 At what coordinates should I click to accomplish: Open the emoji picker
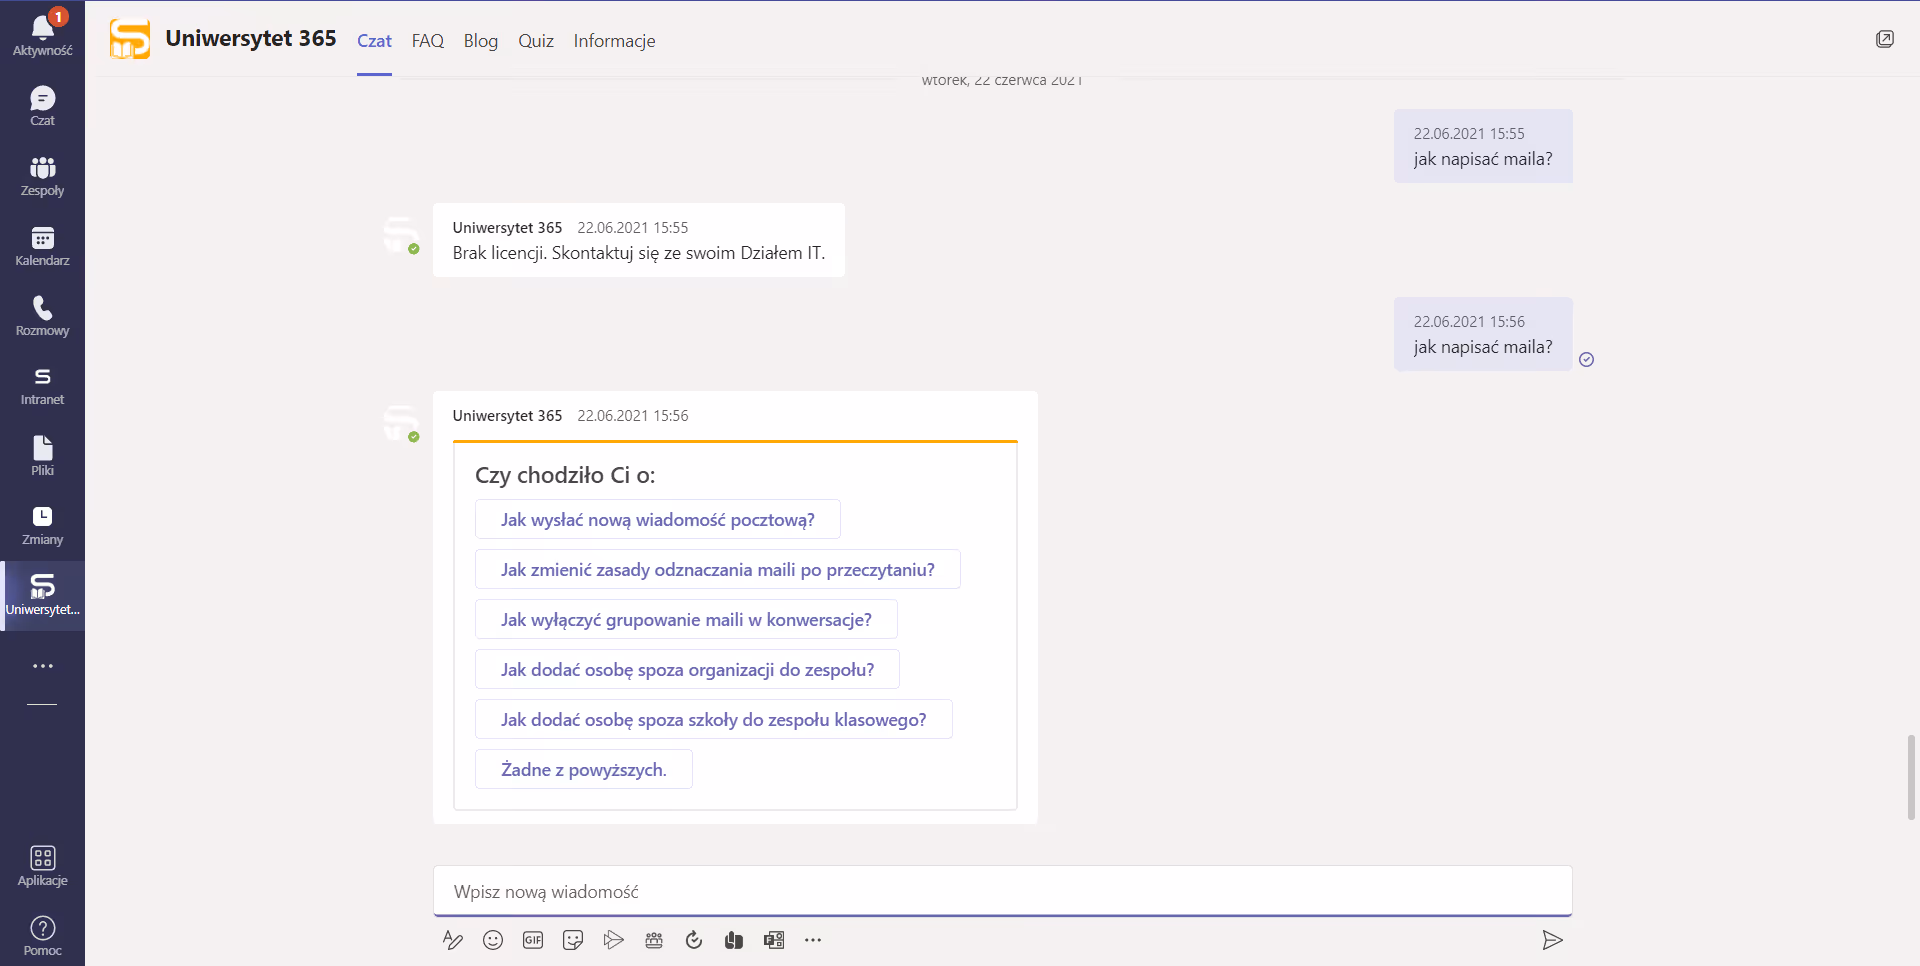493,940
